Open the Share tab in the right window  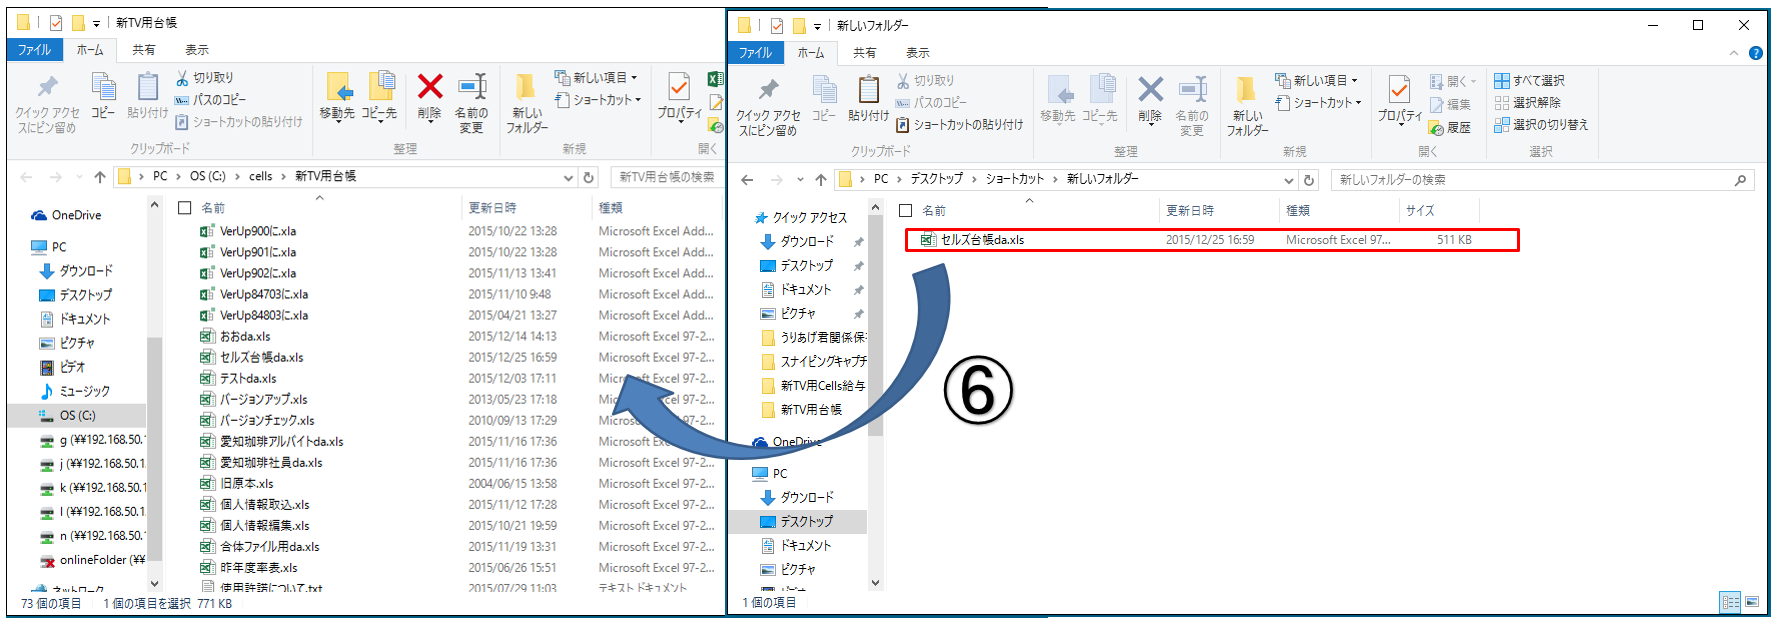[864, 53]
